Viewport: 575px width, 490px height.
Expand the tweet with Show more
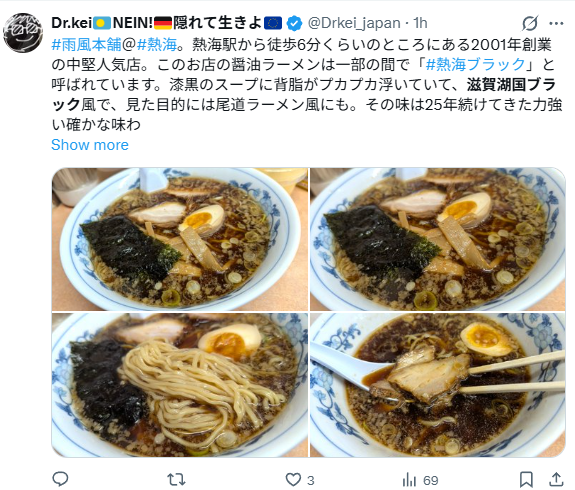pos(90,145)
